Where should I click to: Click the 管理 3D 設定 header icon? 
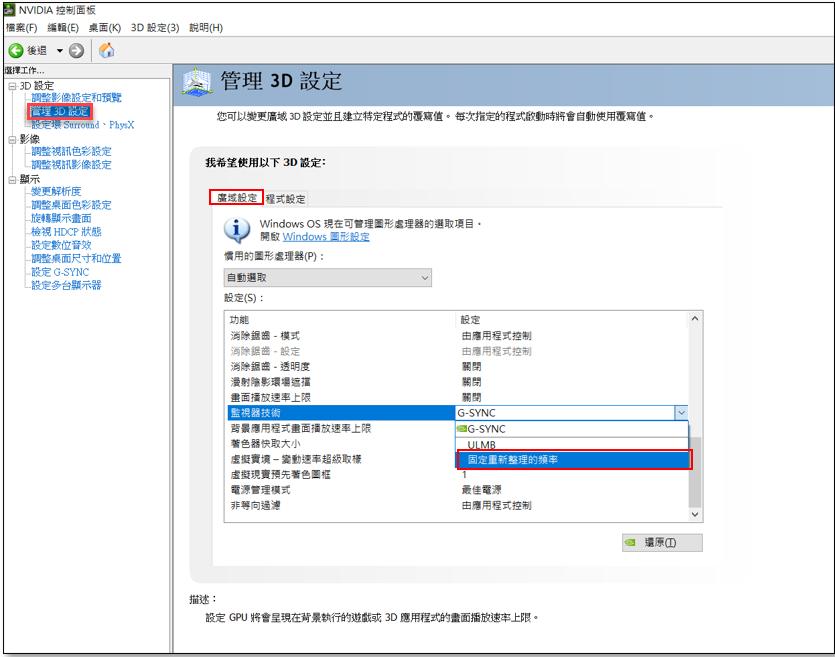[x=197, y=82]
